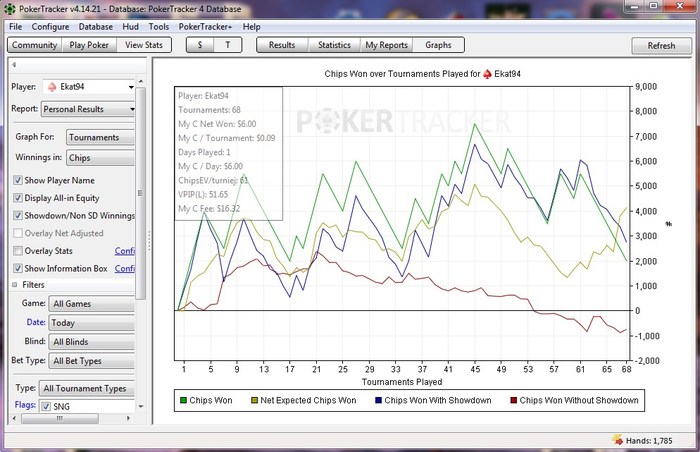Select the T tournament mode button
Screen dimensions: 700x452
228,45
